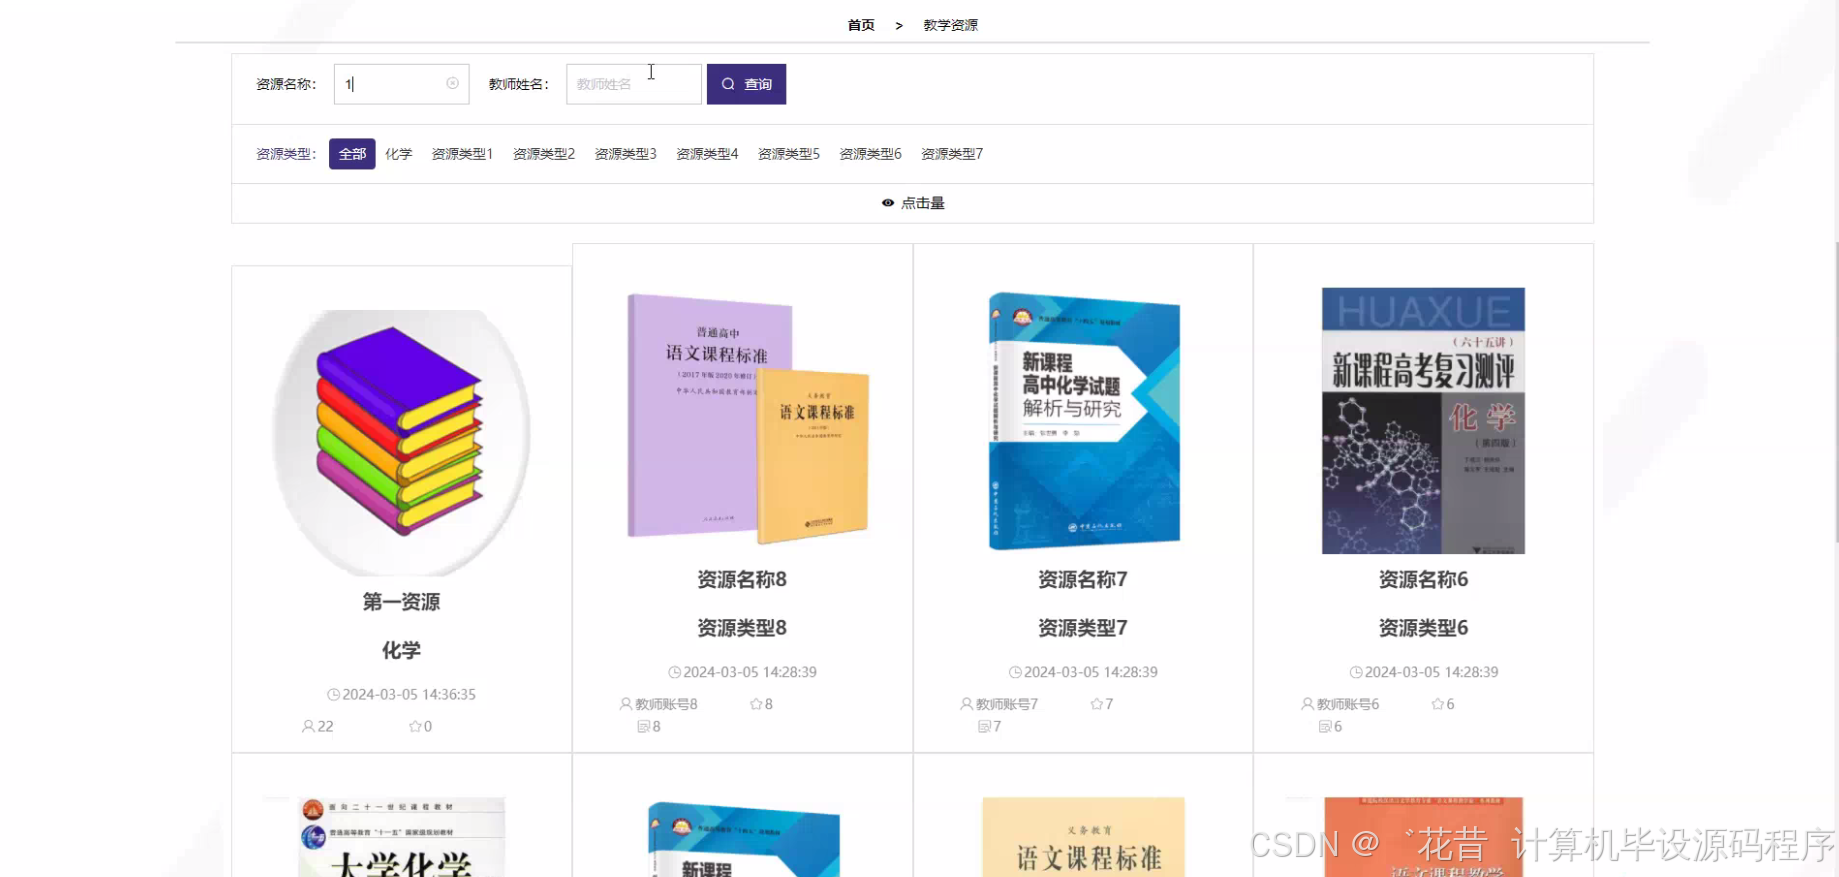The image size is (1839, 877).
Task: Open the 首页 breadcrumb link
Action: pyautogui.click(x=861, y=25)
